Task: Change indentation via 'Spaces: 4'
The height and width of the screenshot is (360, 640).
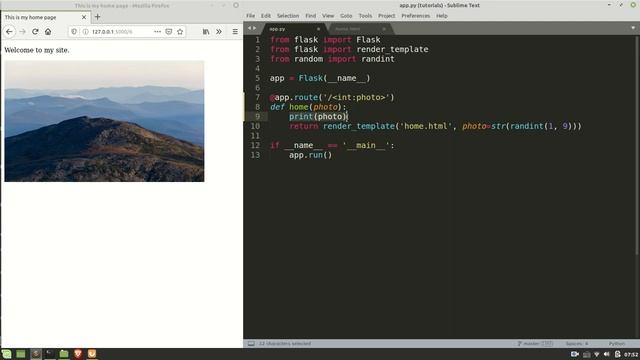Action: point(577,344)
